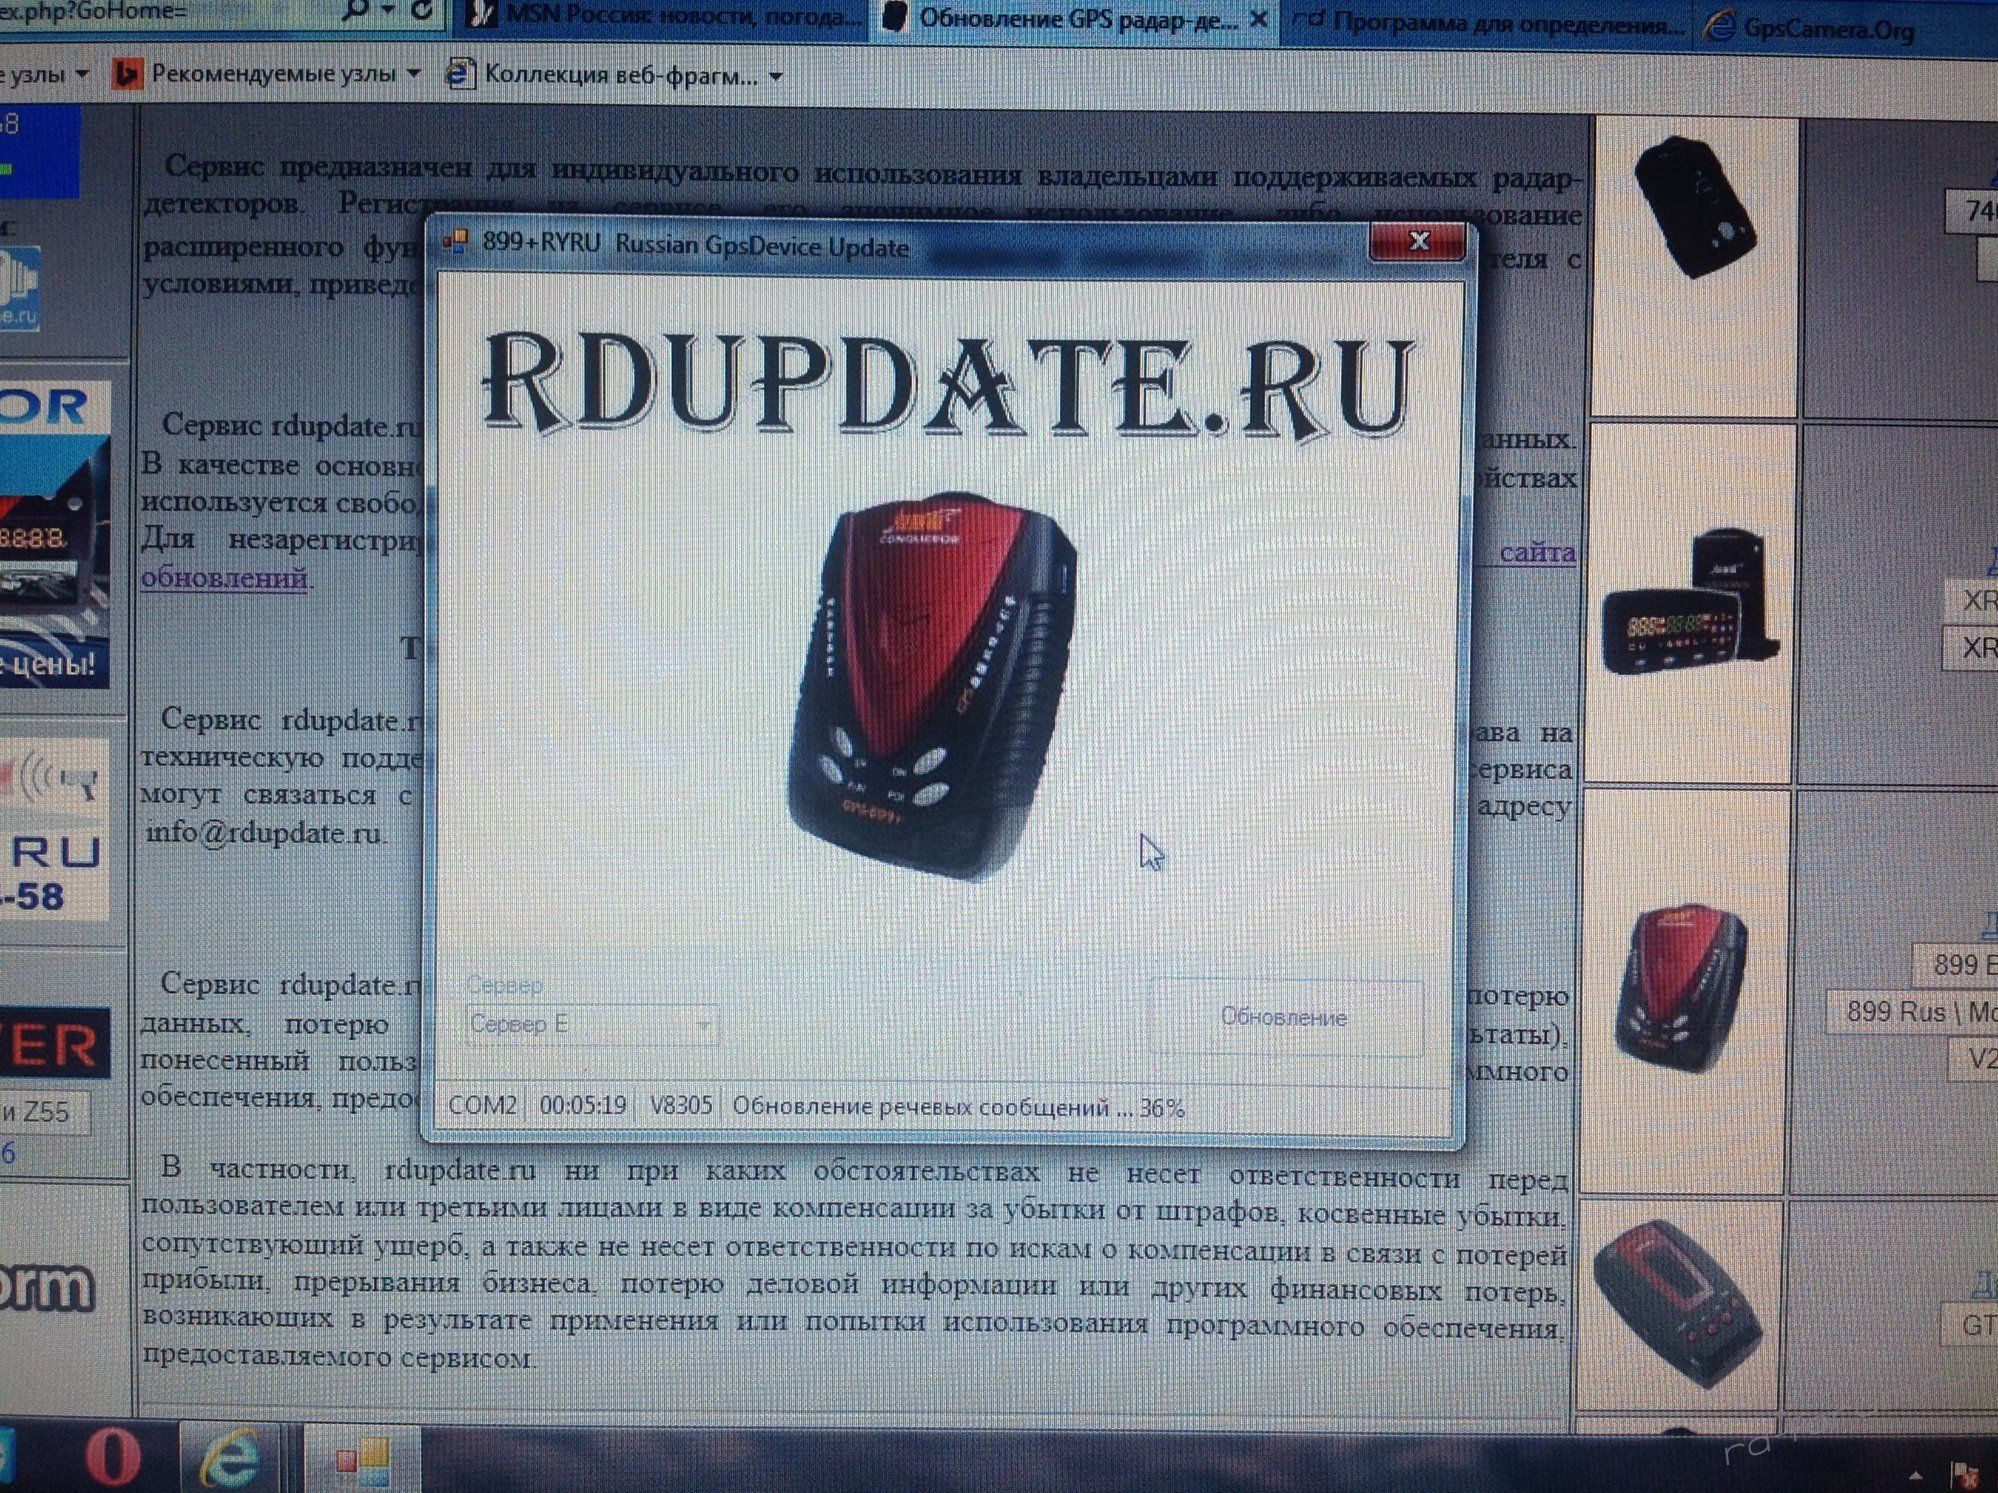The width and height of the screenshot is (1998, 1493).
Task: Click the RDUPDATE.RU logo in the dialog
Action: 947,387
